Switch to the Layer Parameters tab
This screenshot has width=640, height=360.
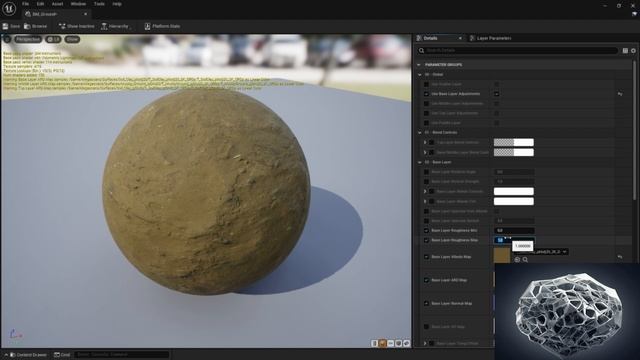pyautogui.click(x=490, y=38)
